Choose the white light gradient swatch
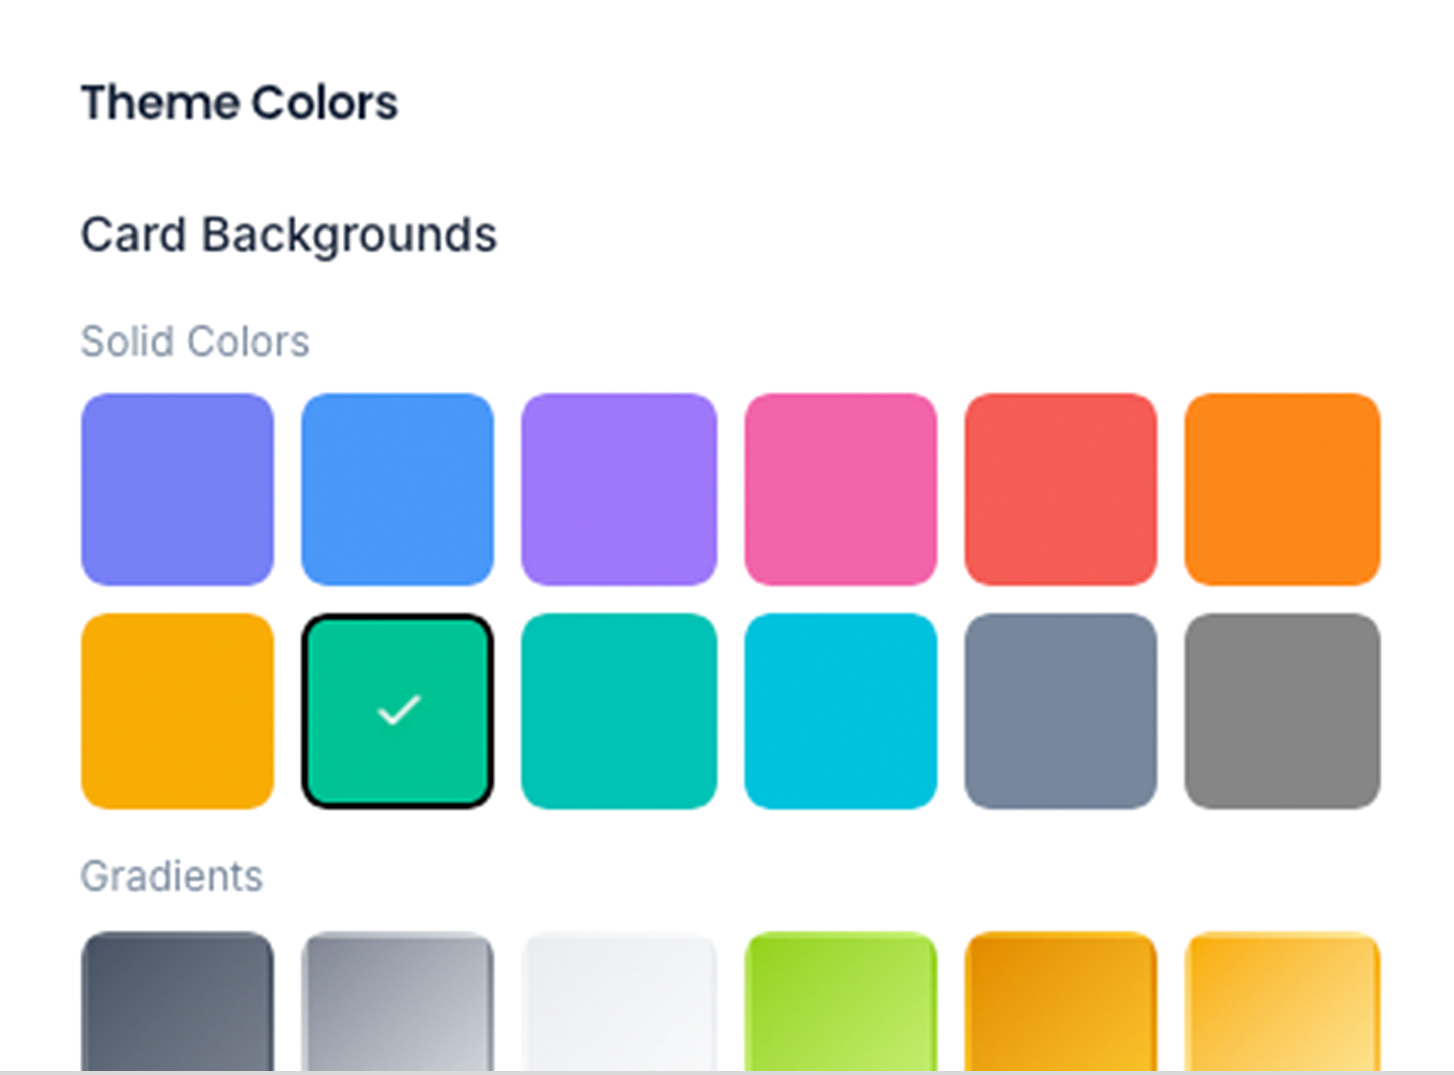Image resolution: width=1454 pixels, height=1075 pixels. click(619, 1000)
